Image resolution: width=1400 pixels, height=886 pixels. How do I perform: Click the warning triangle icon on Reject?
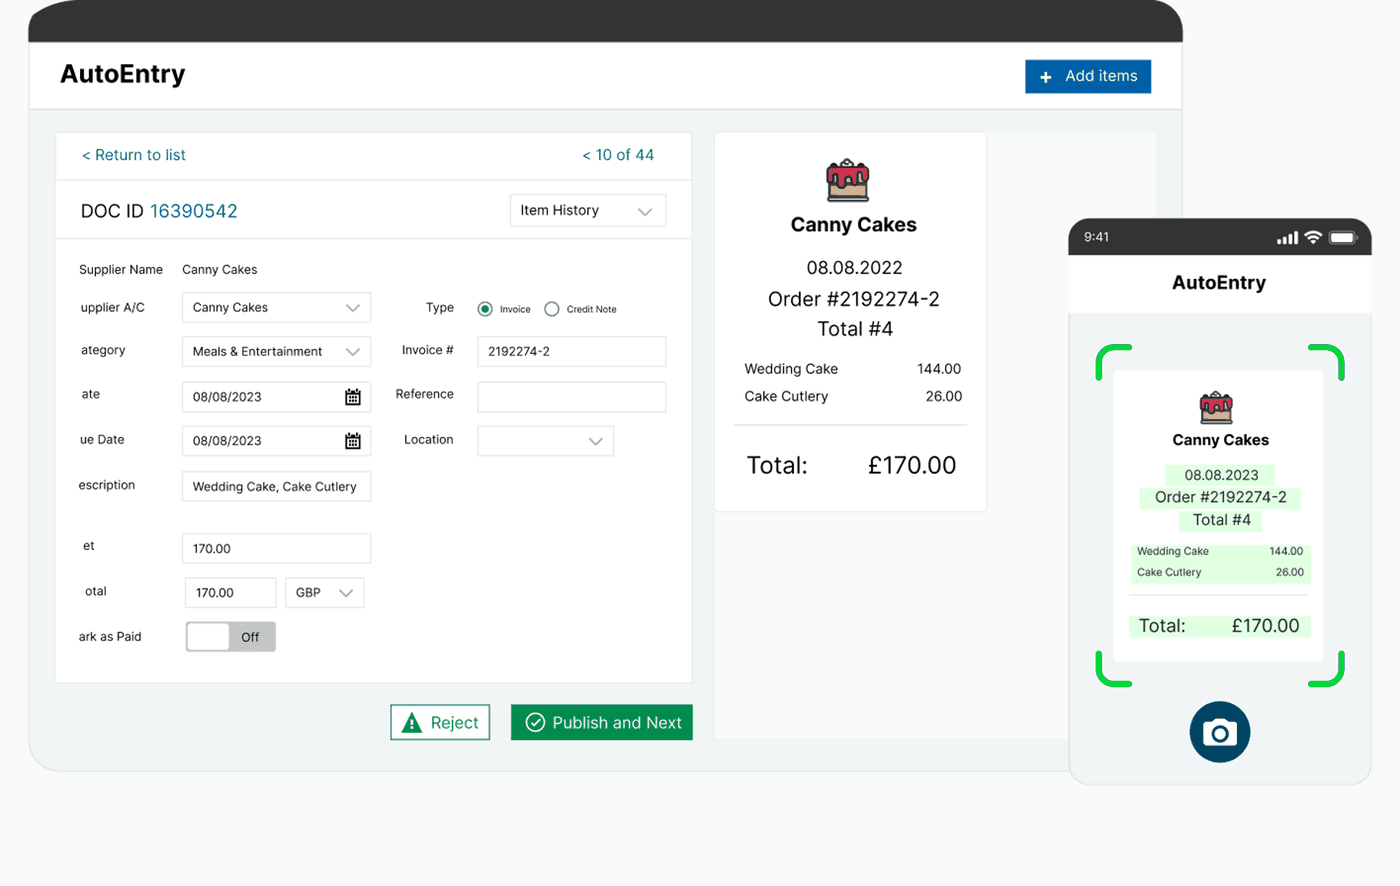tap(411, 722)
